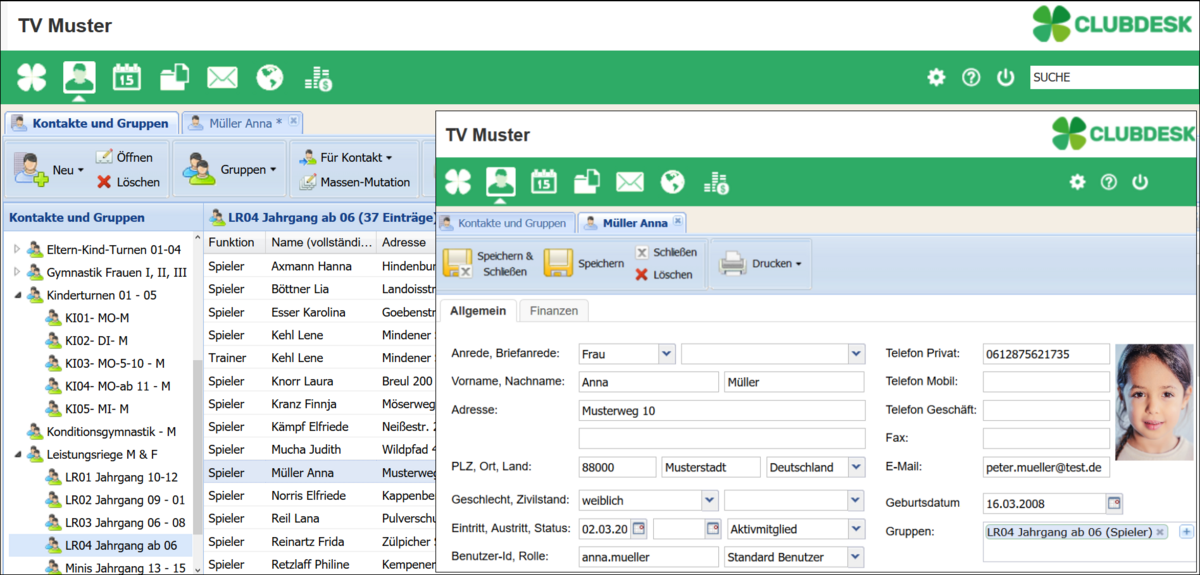Collapse the Kinderturnen 01 - 05 tree node
The width and height of the screenshot is (1200, 575).
[x=17, y=295]
